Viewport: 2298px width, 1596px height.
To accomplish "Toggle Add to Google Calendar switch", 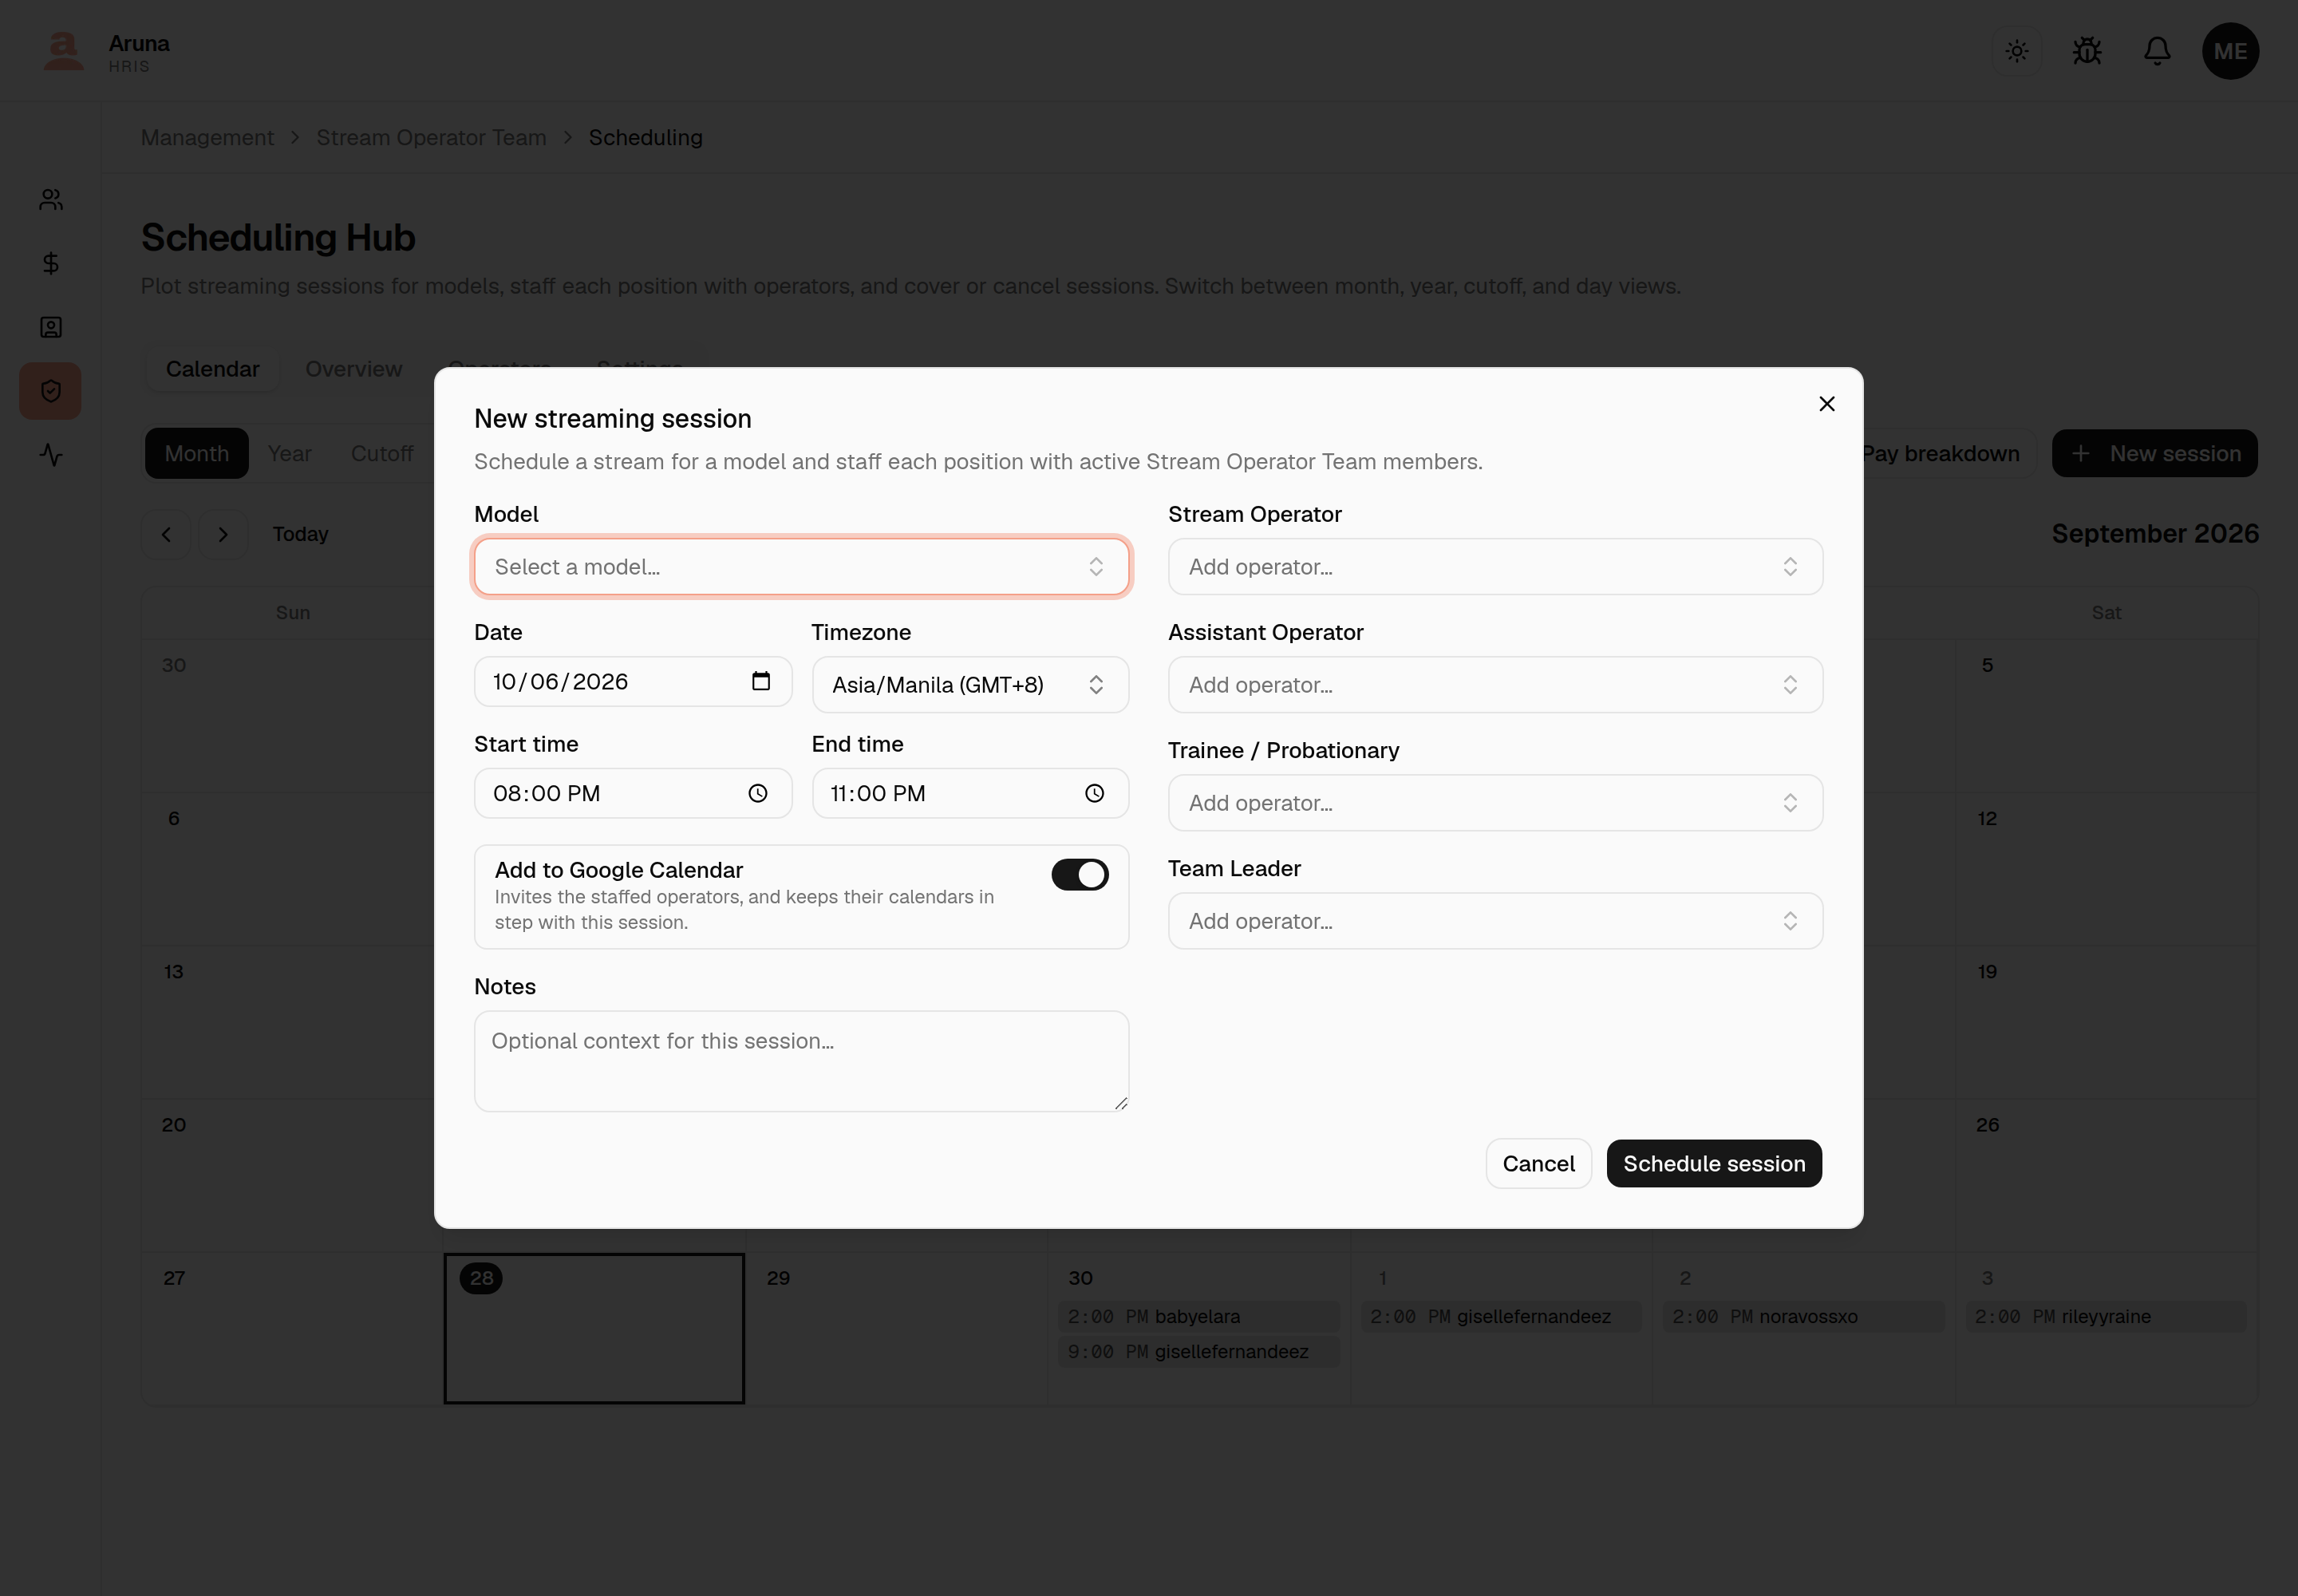I will tap(1080, 874).
